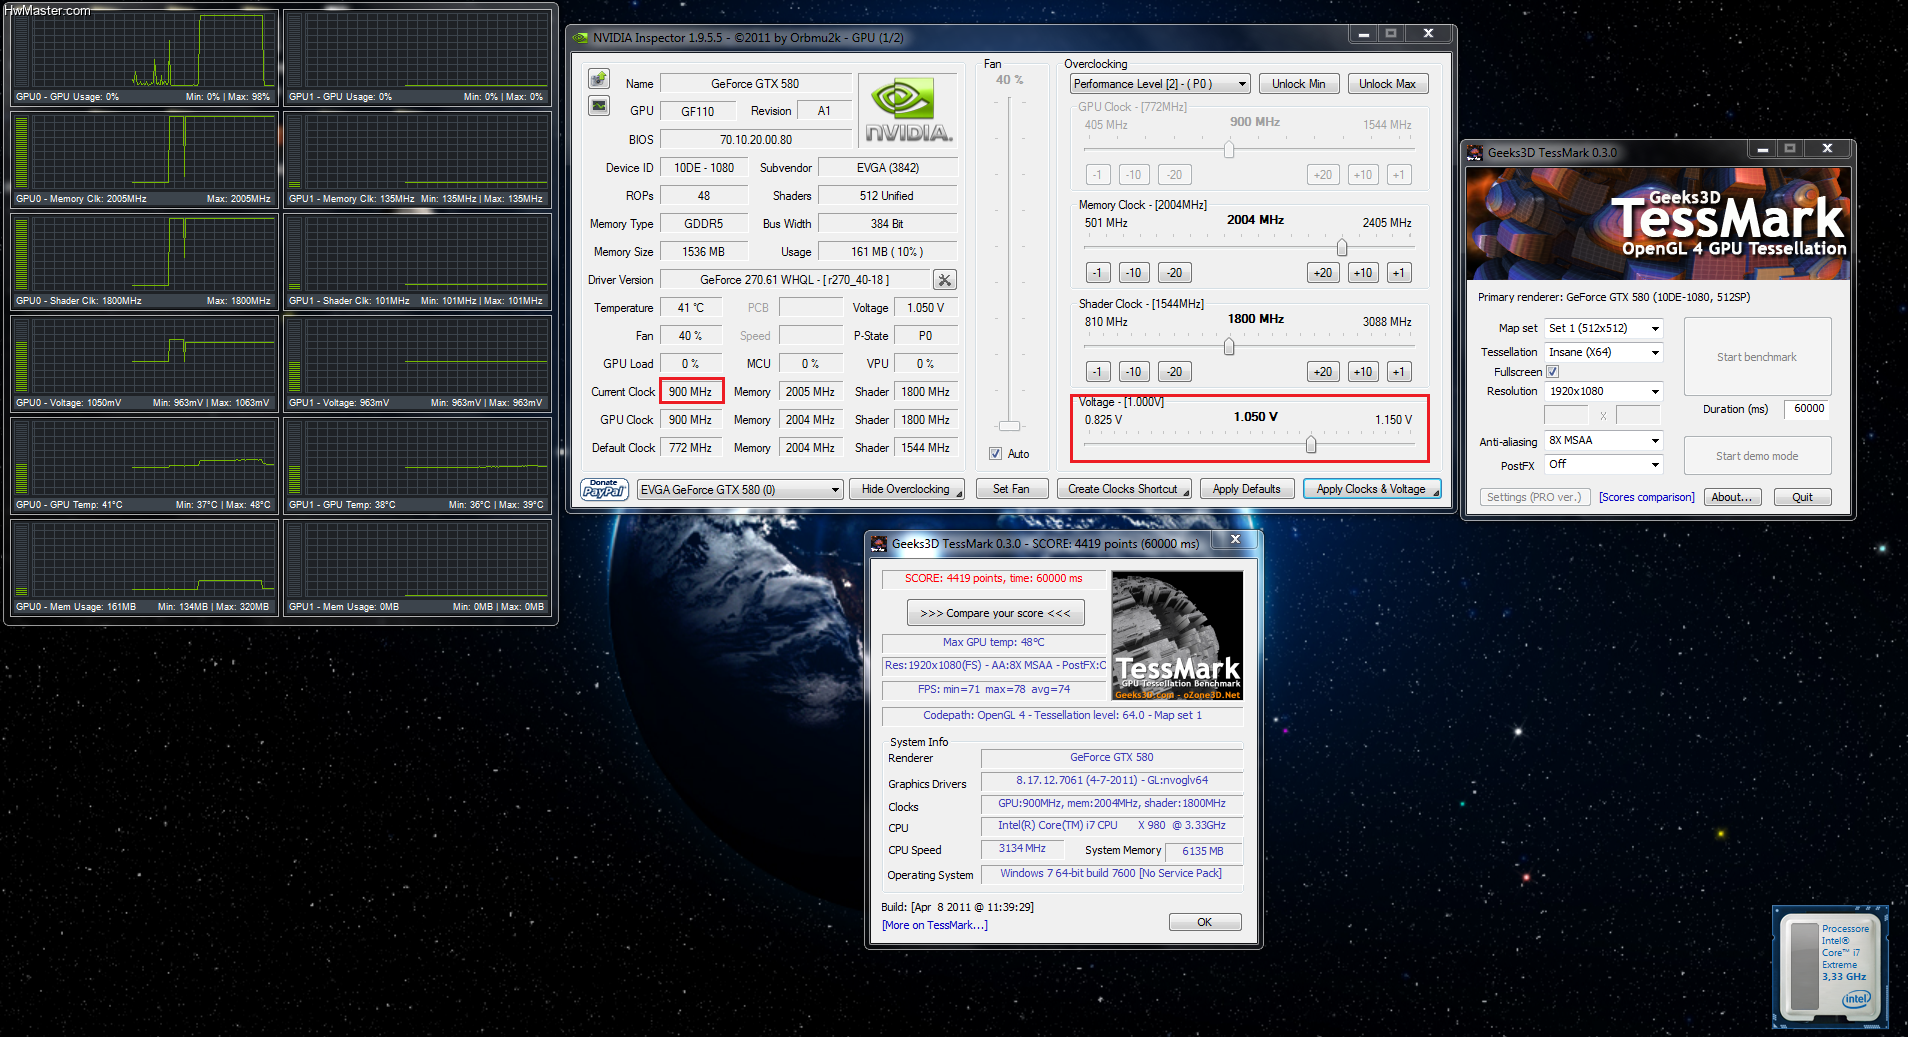Click the GPU0 Voltage graph
Viewport: 1908px width, 1037px height.
(144, 362)
